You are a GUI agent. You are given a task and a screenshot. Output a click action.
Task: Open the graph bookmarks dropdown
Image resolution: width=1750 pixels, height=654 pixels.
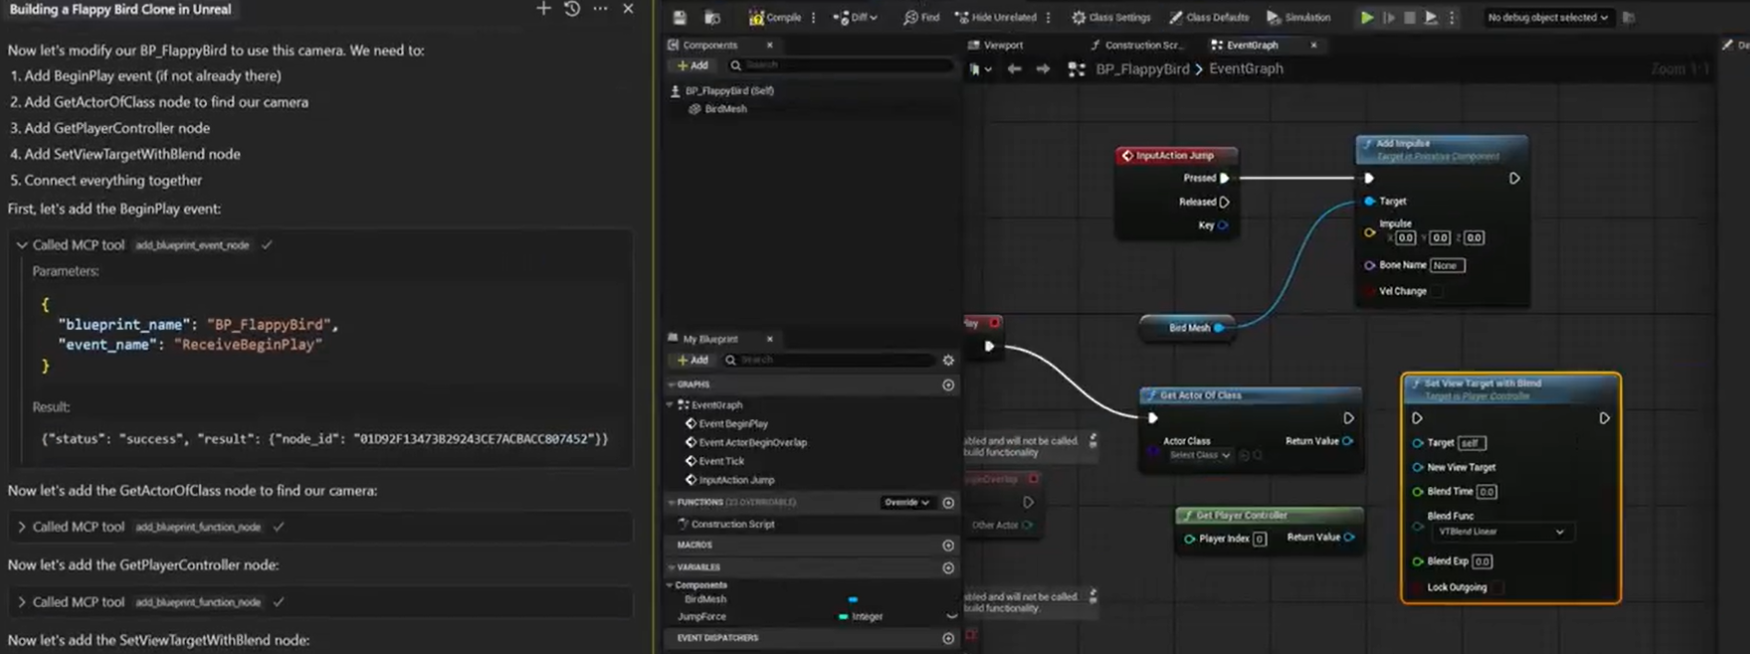(980, 69)
